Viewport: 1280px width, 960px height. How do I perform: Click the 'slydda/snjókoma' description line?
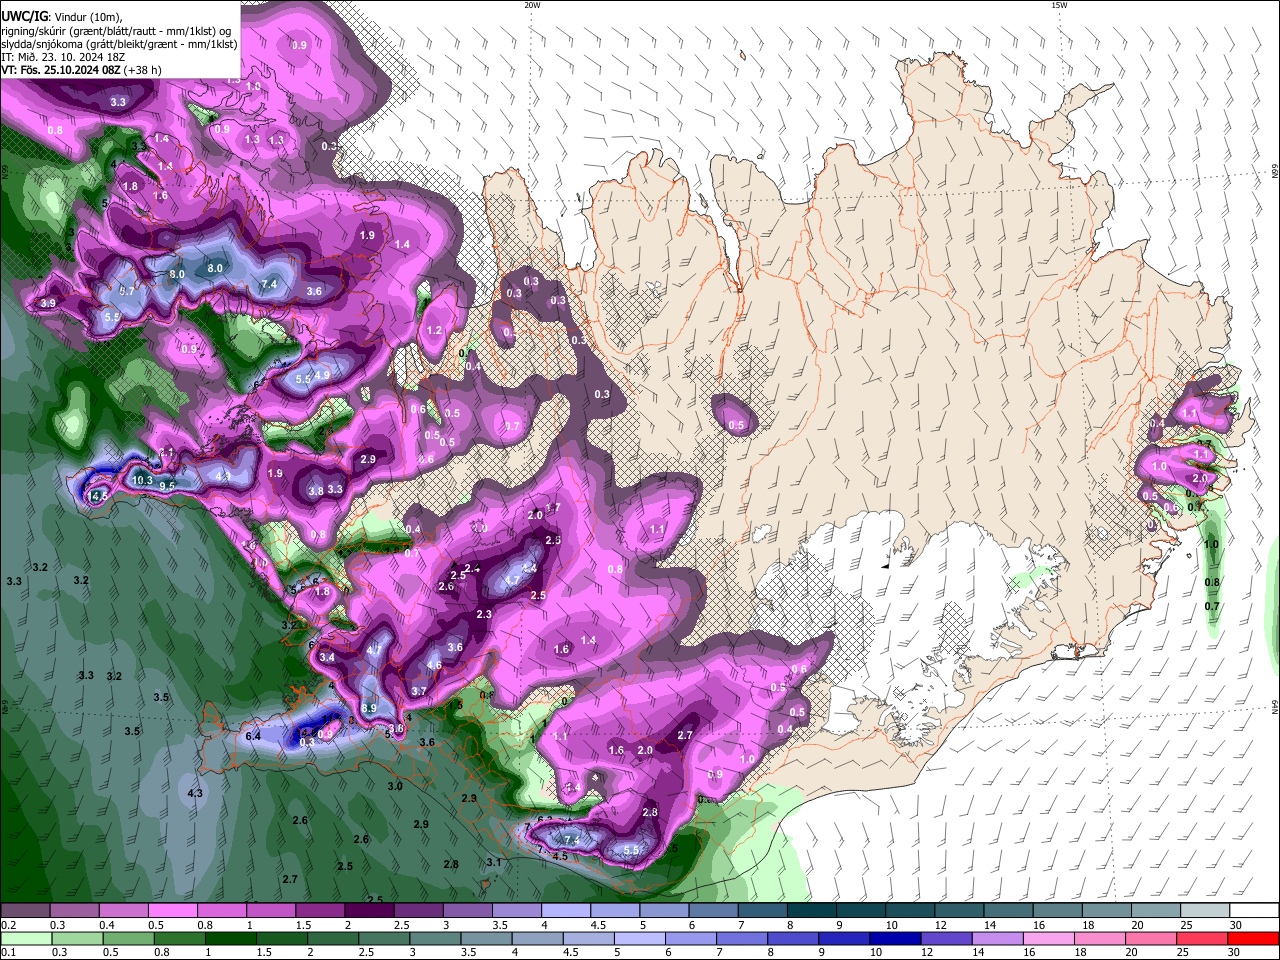tap(119, 44)
